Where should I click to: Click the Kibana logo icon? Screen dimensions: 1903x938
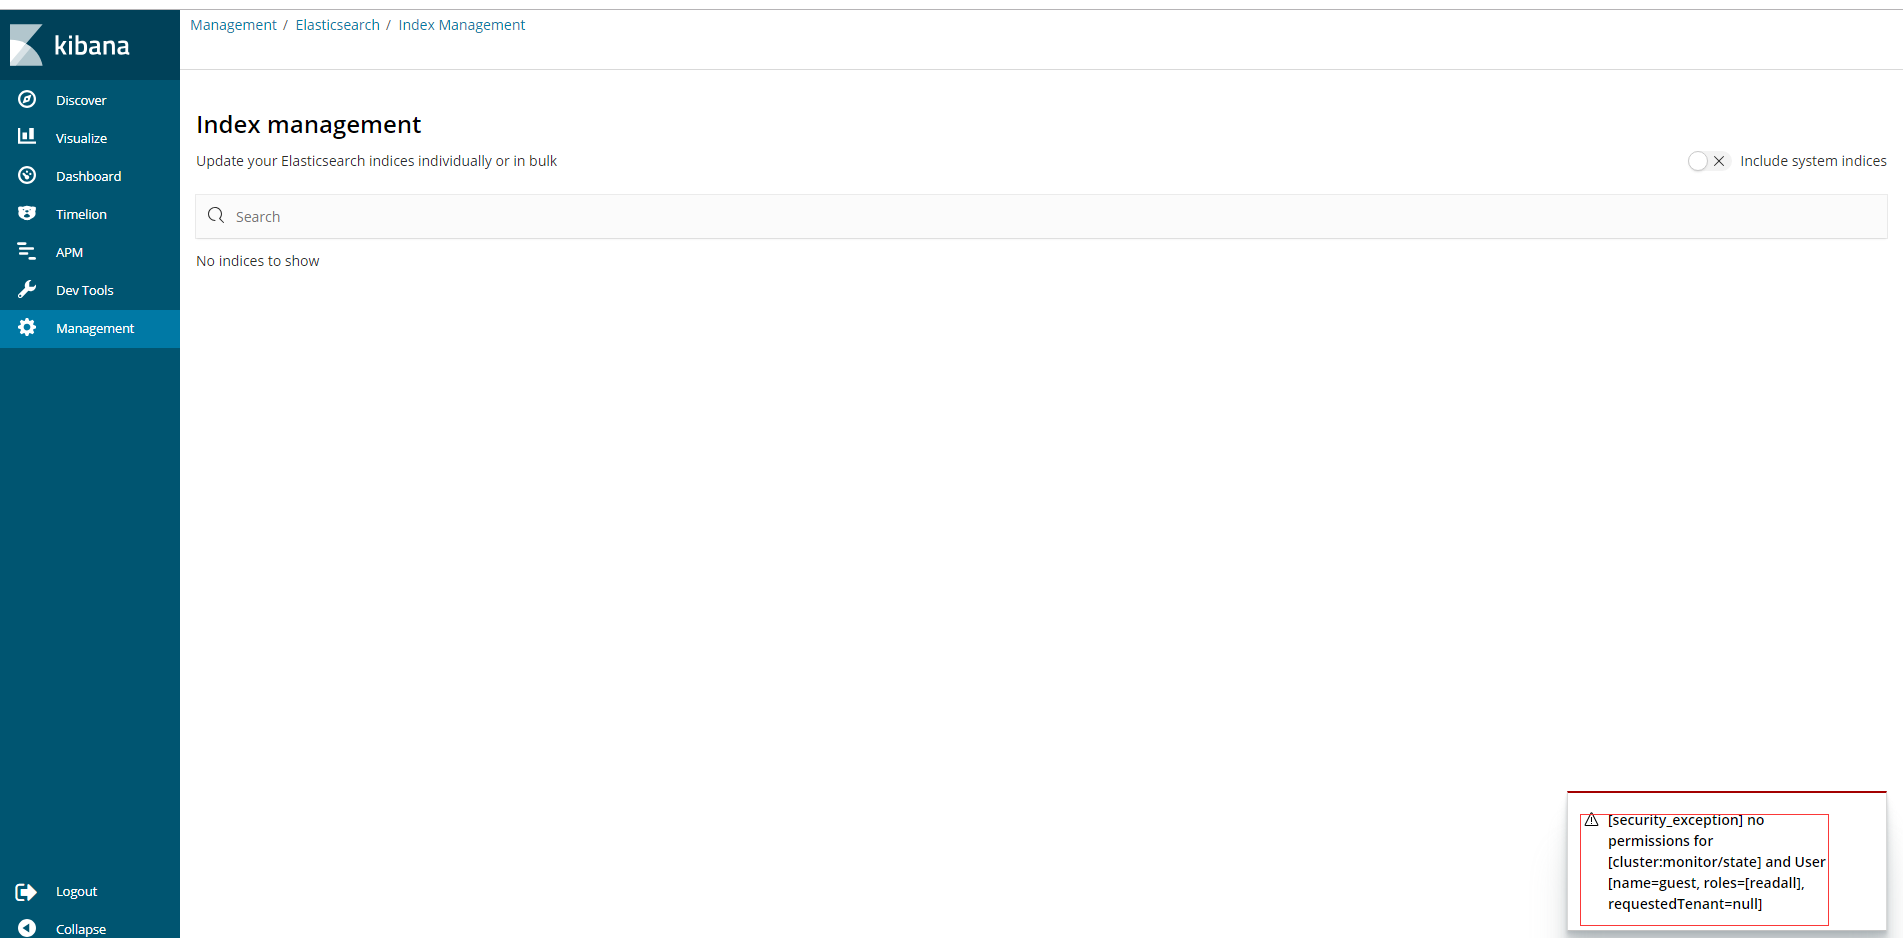[x=26, y=45]
